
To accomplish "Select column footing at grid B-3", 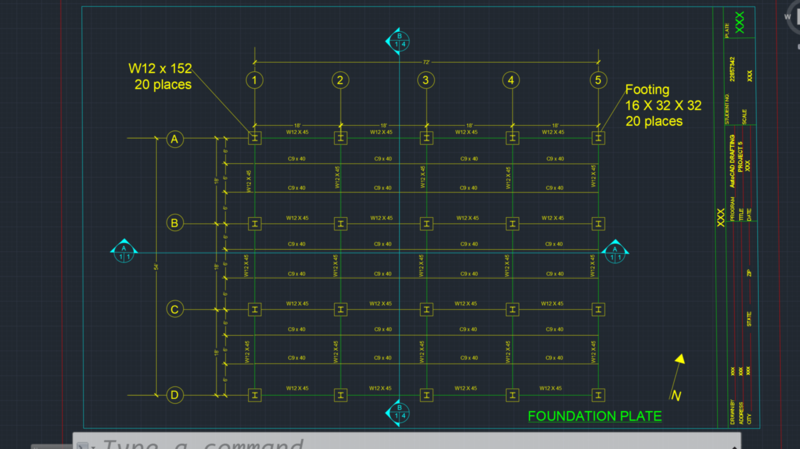I will tap(427, 223).
